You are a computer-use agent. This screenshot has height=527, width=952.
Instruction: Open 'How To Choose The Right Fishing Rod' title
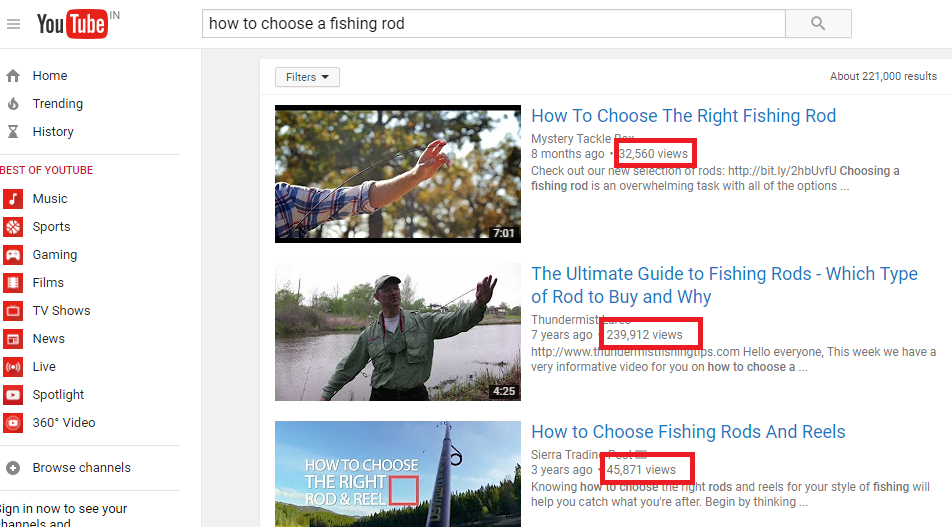(x=684, y=115)
